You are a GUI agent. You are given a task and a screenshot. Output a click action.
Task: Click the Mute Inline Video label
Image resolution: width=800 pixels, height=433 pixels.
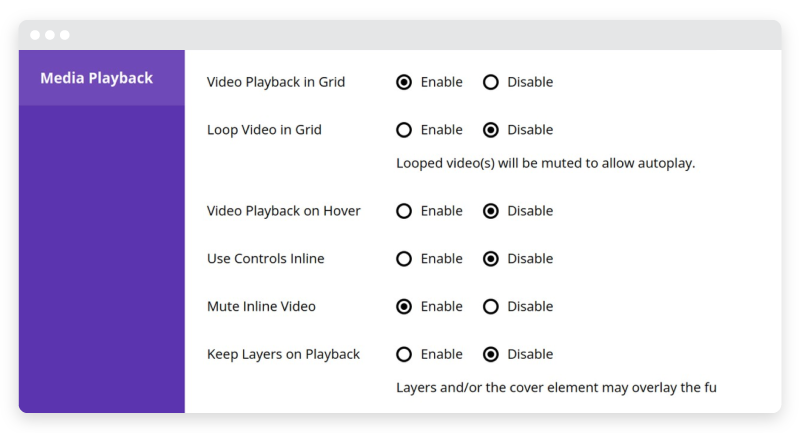tap(261, 307)
